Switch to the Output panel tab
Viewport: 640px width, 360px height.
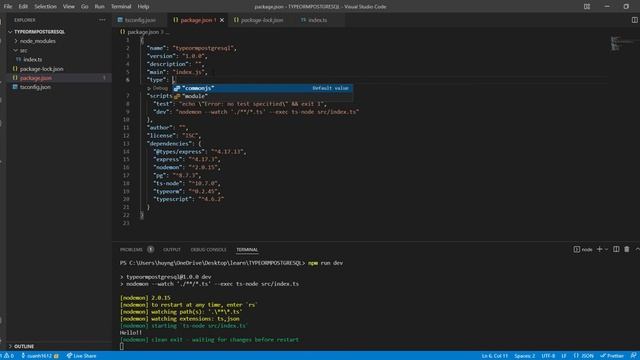pos(171,250)
